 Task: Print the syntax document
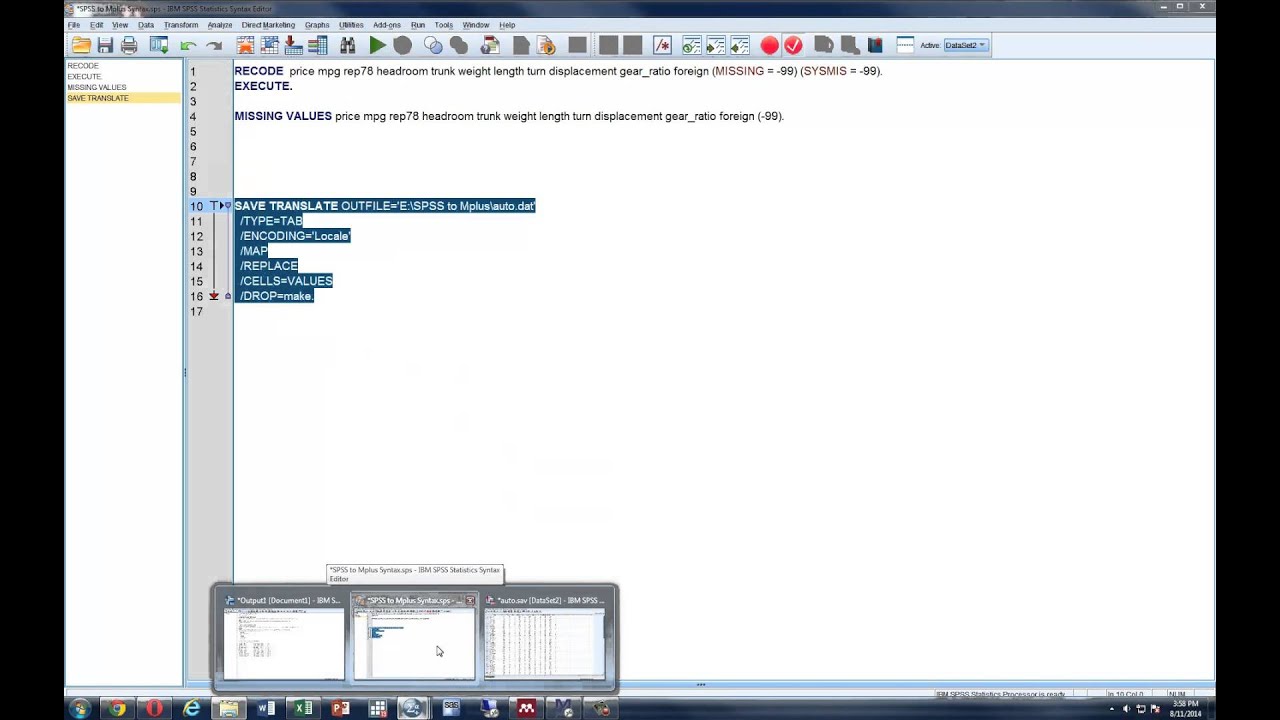point(129,45)
